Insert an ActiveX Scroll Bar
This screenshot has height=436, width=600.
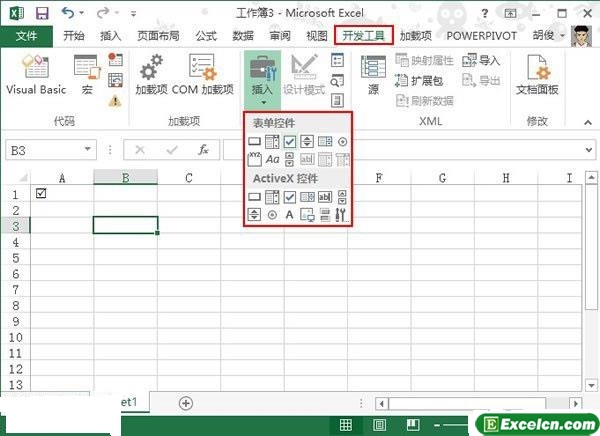(342, 197)
